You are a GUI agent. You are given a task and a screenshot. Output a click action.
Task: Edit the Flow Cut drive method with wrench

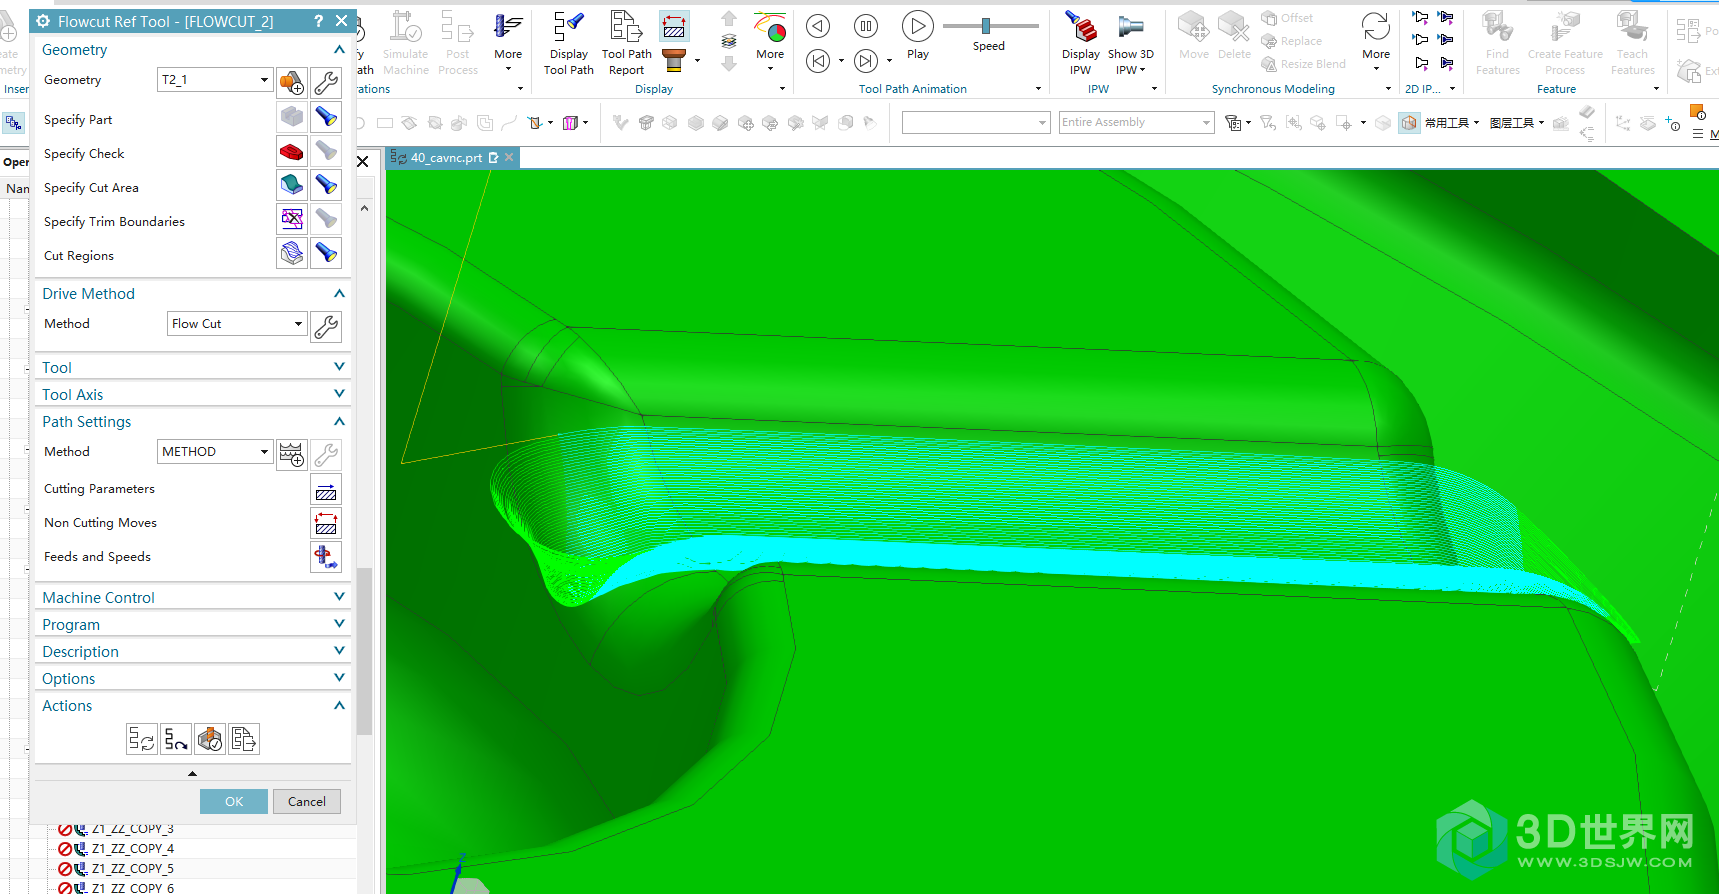pyautogui.click(x=326, y=327)
